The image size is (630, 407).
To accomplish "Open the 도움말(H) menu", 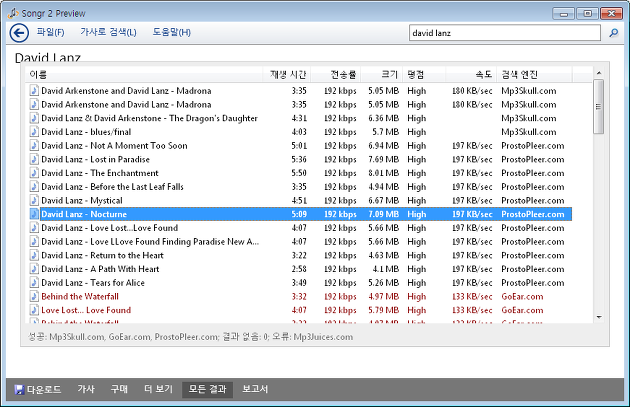I will 172,32.
